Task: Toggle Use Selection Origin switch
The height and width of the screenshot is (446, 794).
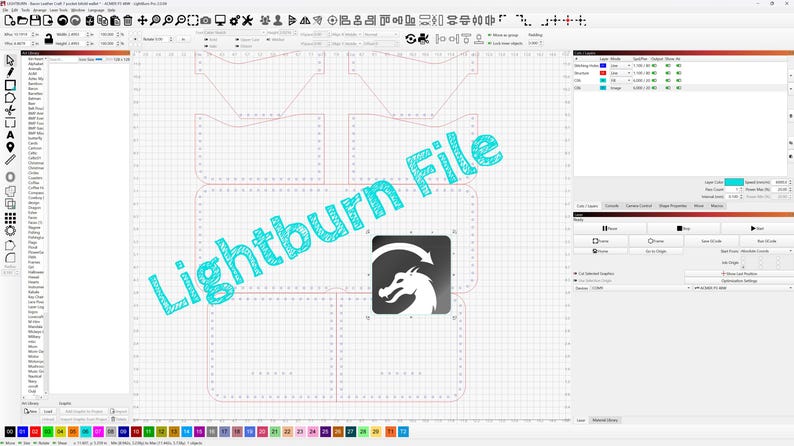Action: point(575,280)
